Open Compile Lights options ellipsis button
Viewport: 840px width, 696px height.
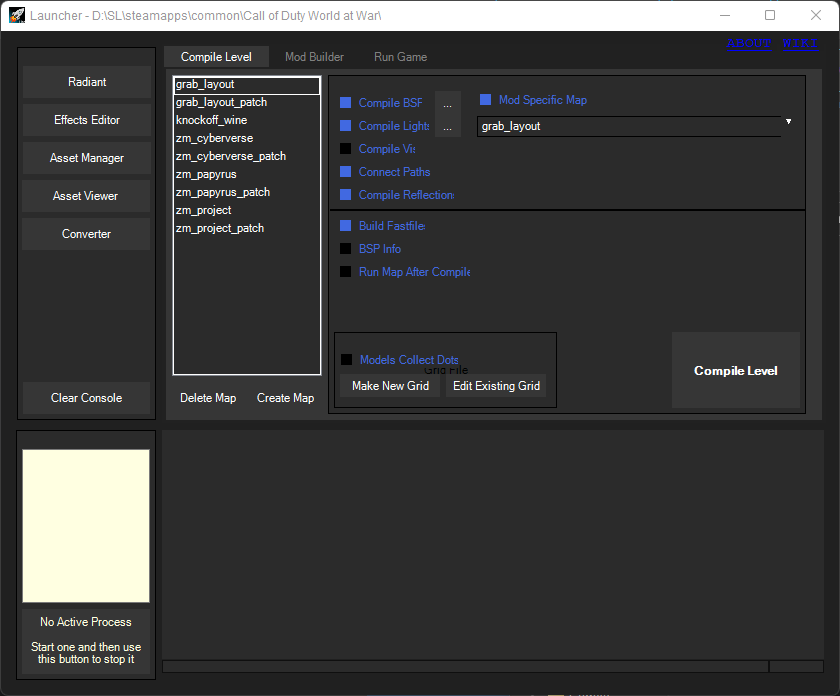pos(448,126)
